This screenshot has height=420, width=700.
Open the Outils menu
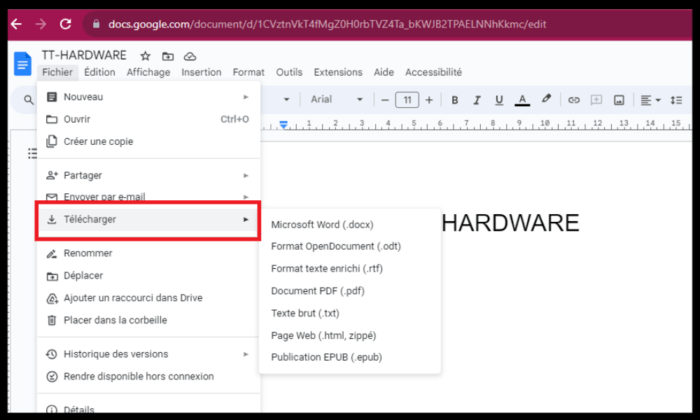pyautogui.click(x=289, y=72)
